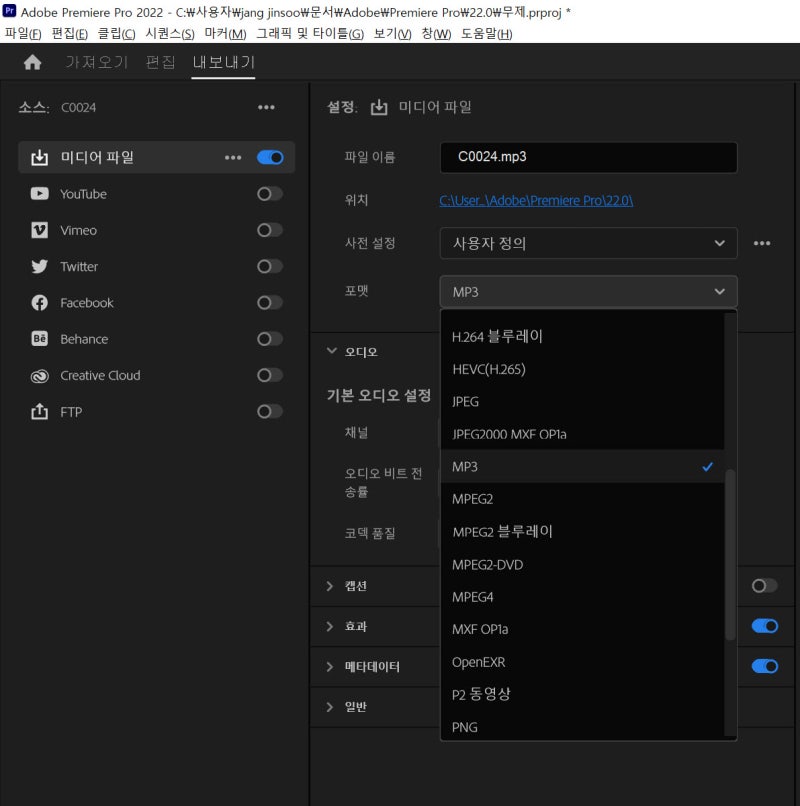Expand the 메타데이터 section
800x806 pixels.
tap(330, 667)
